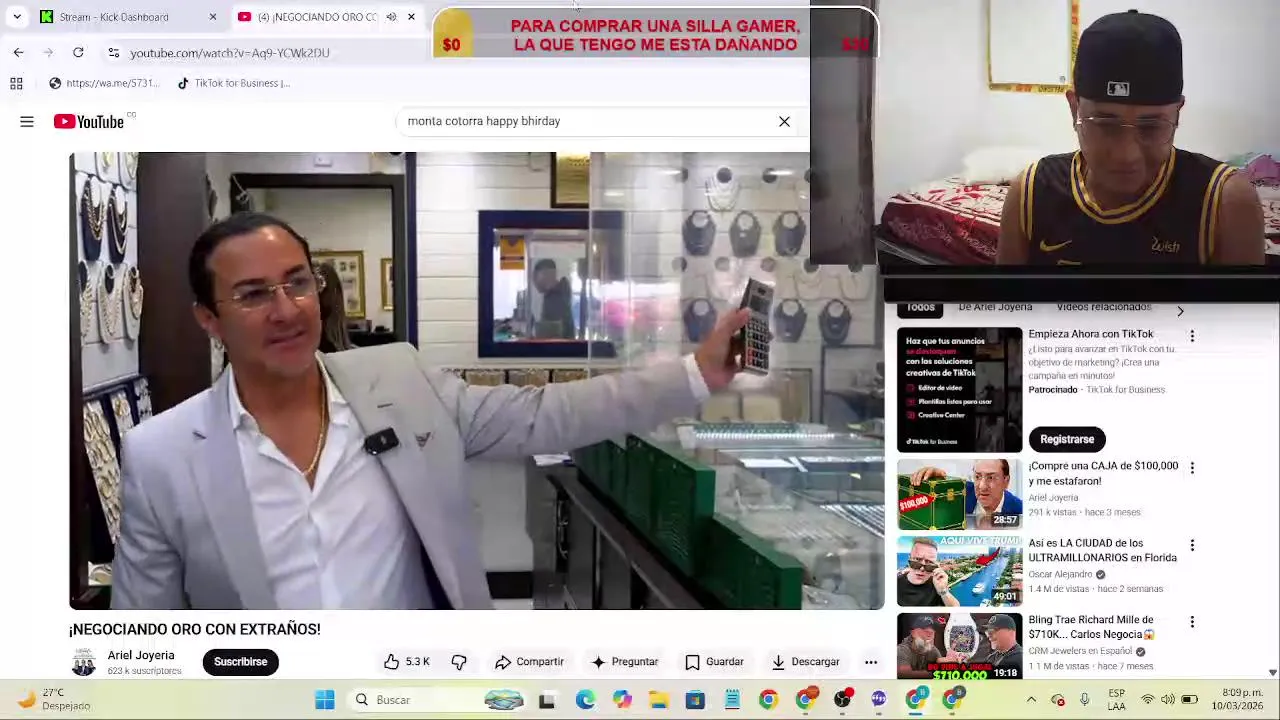Go forward in the browser
The image size is (1280, 720).
tap(48, 52)
